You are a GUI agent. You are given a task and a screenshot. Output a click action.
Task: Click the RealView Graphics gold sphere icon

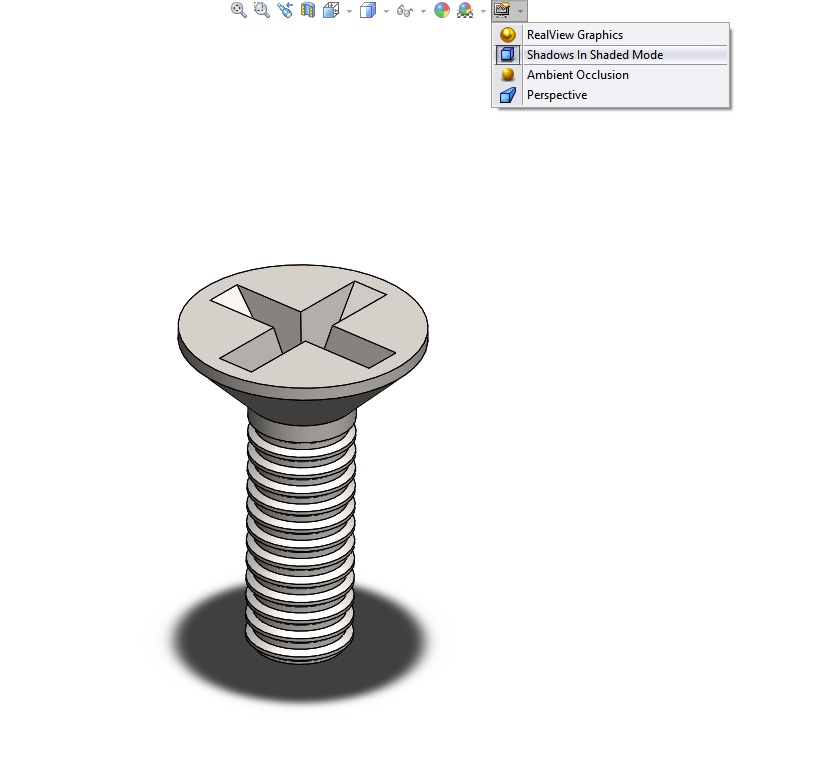pyautogui.click(x=508, y=35)
